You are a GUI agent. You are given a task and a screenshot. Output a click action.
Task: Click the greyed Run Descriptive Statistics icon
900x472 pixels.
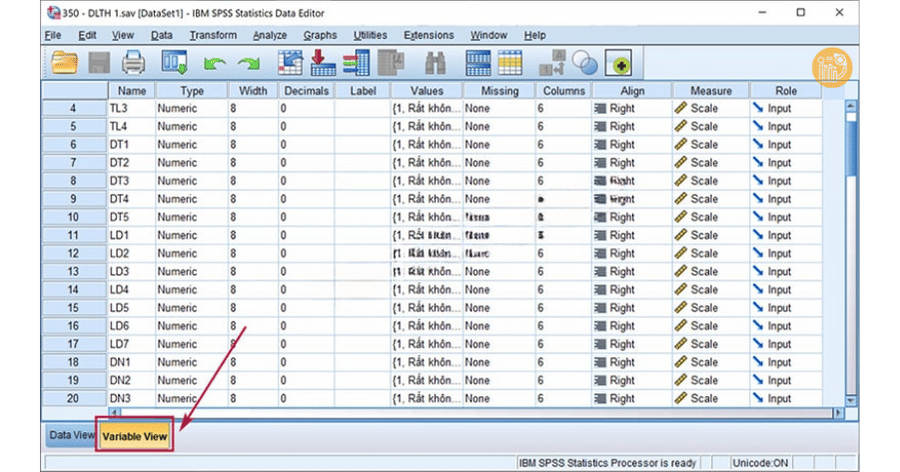(x=391, y=63)
